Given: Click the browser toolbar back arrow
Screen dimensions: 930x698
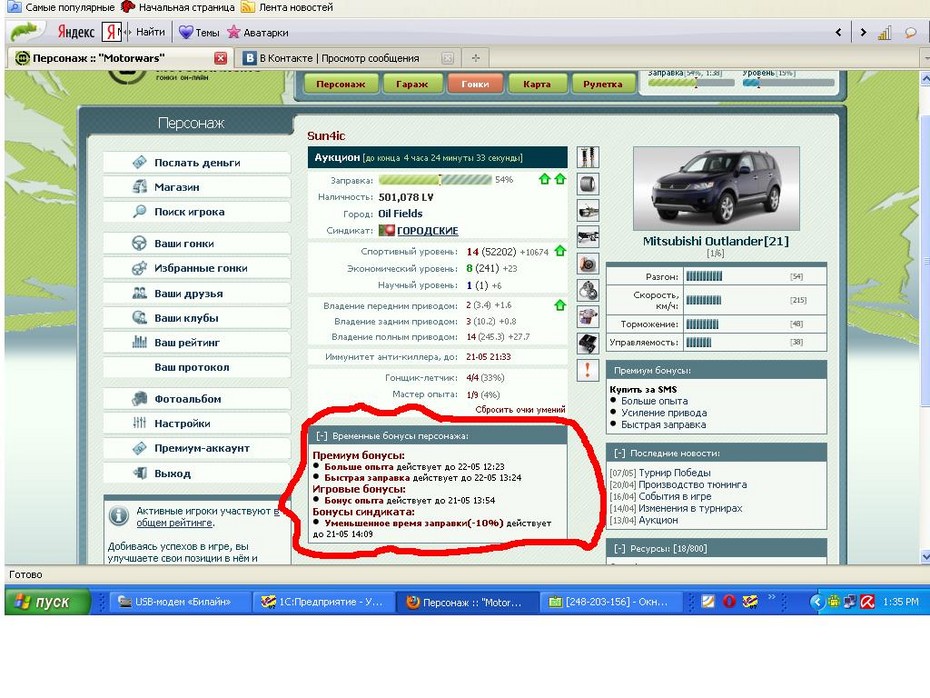Looking at the screenshot, I should coord(838,33).
